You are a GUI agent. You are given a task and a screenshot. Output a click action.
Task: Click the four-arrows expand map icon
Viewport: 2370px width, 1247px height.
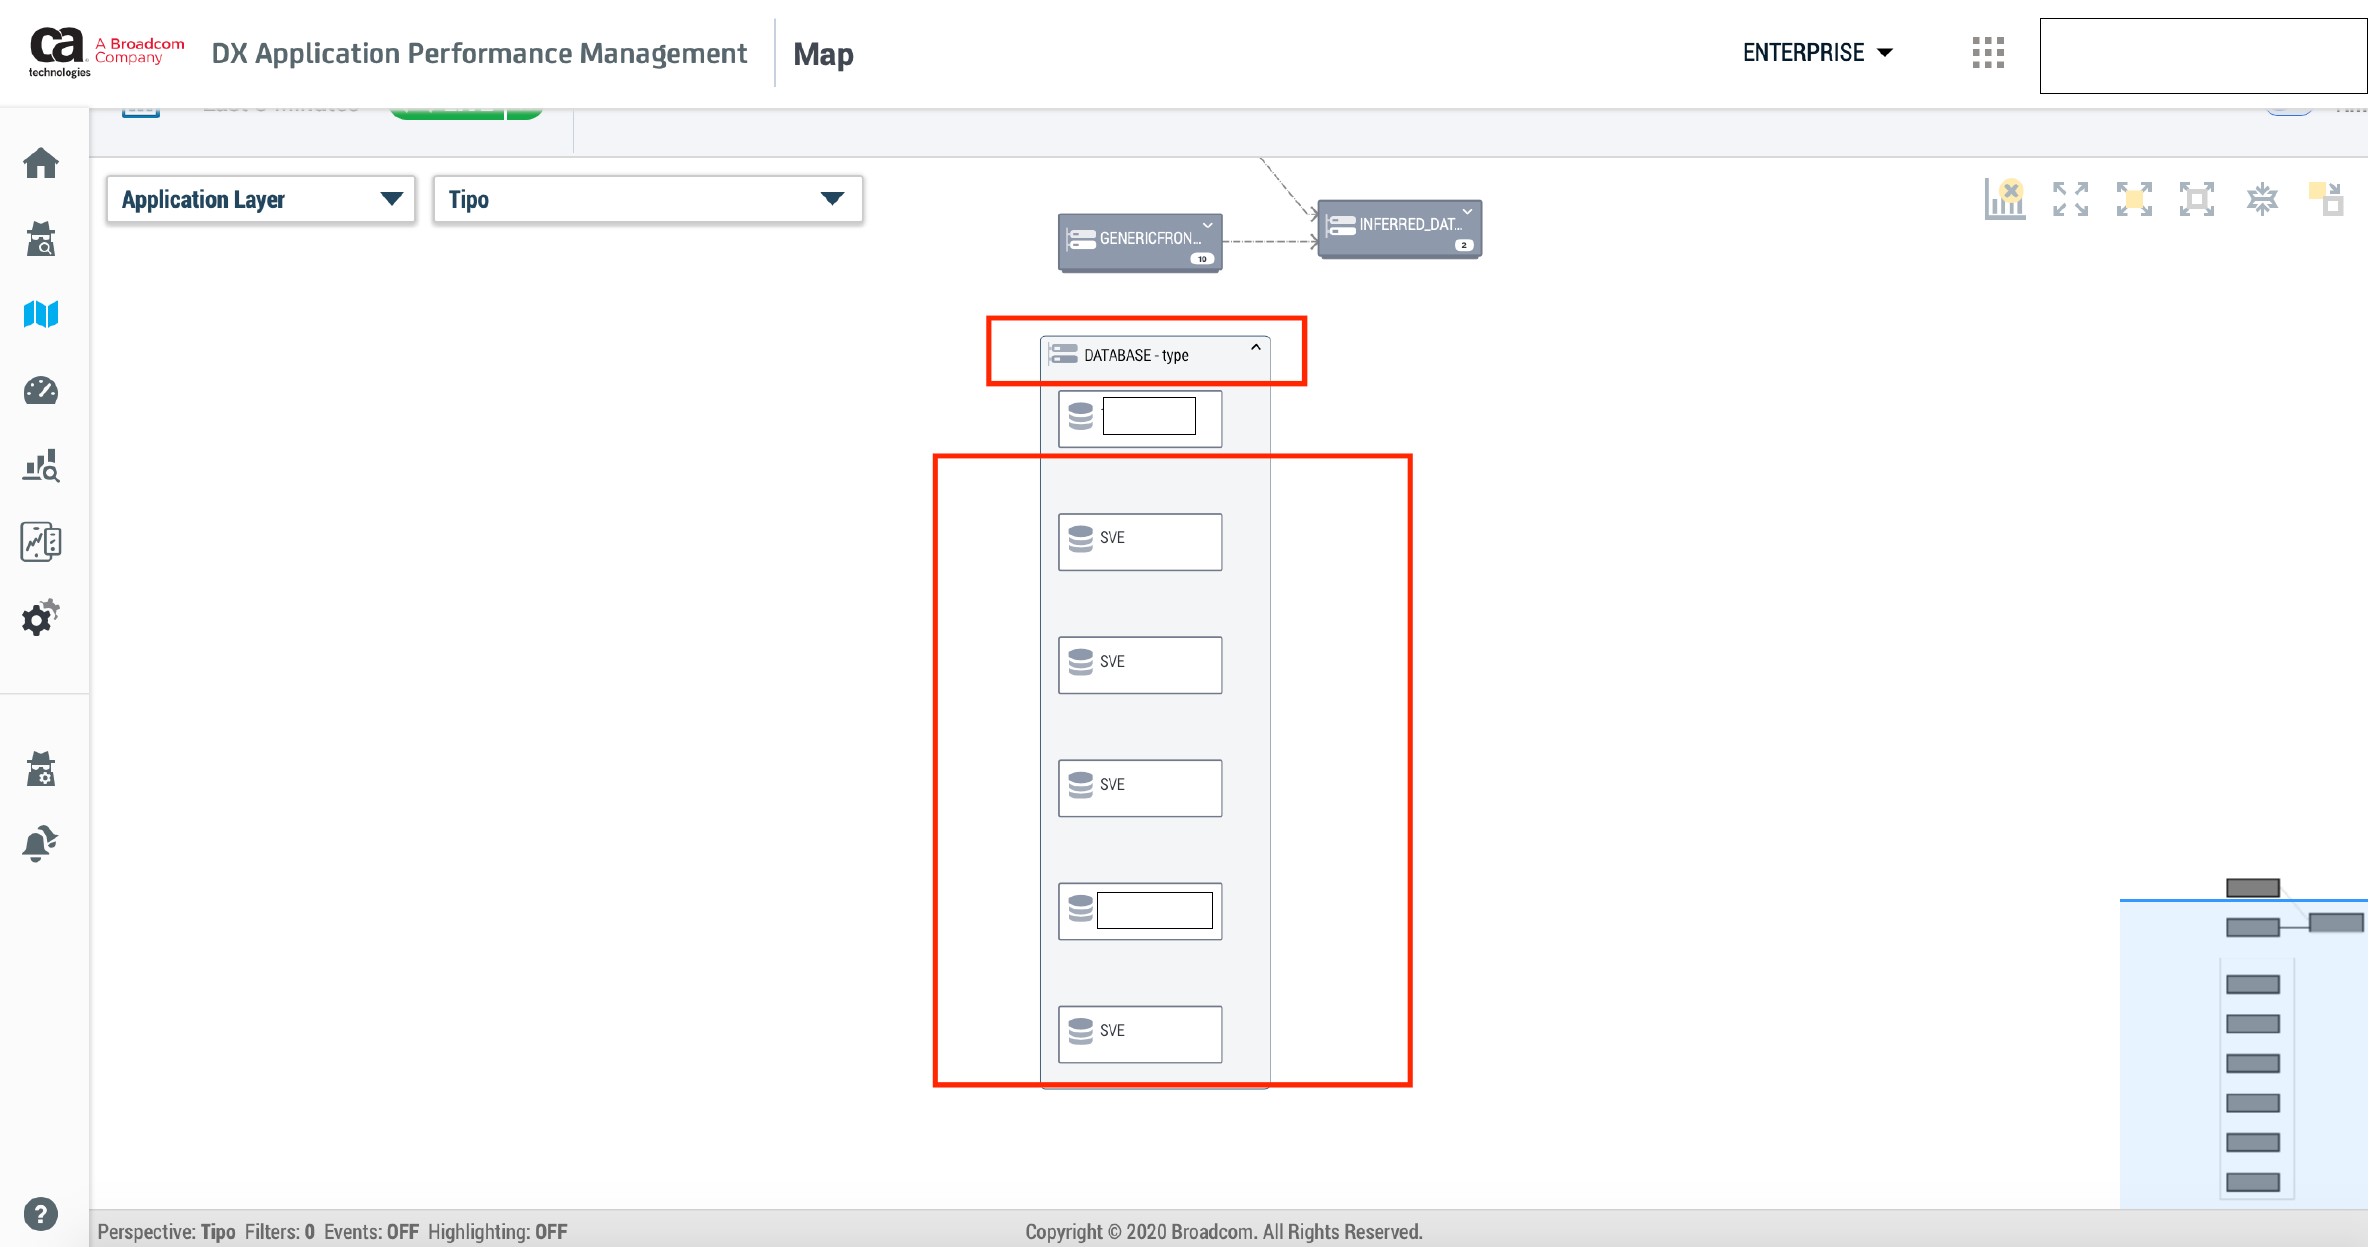click(x=2070, y=199)
